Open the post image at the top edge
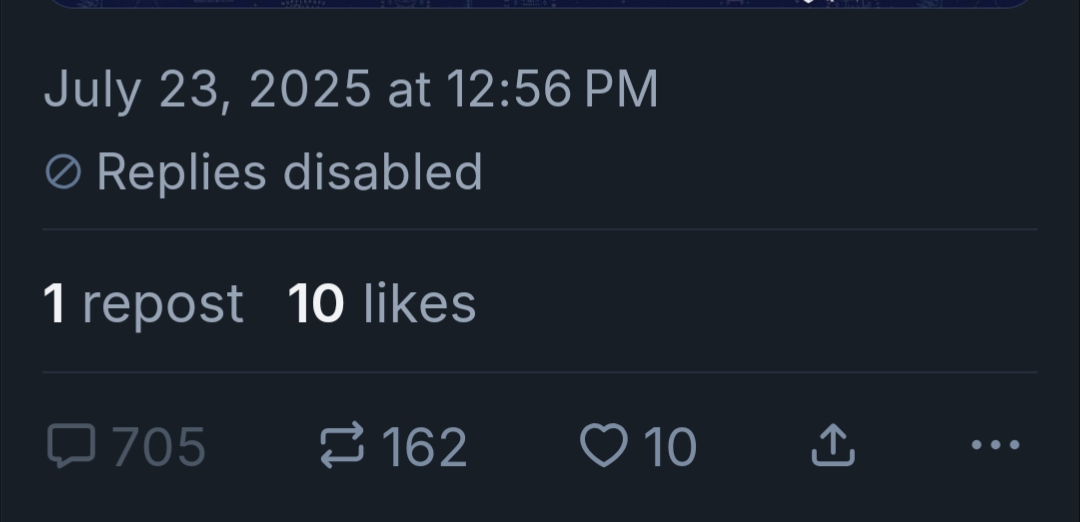This screenshot has width=1080, height=522. click(540, 4)
